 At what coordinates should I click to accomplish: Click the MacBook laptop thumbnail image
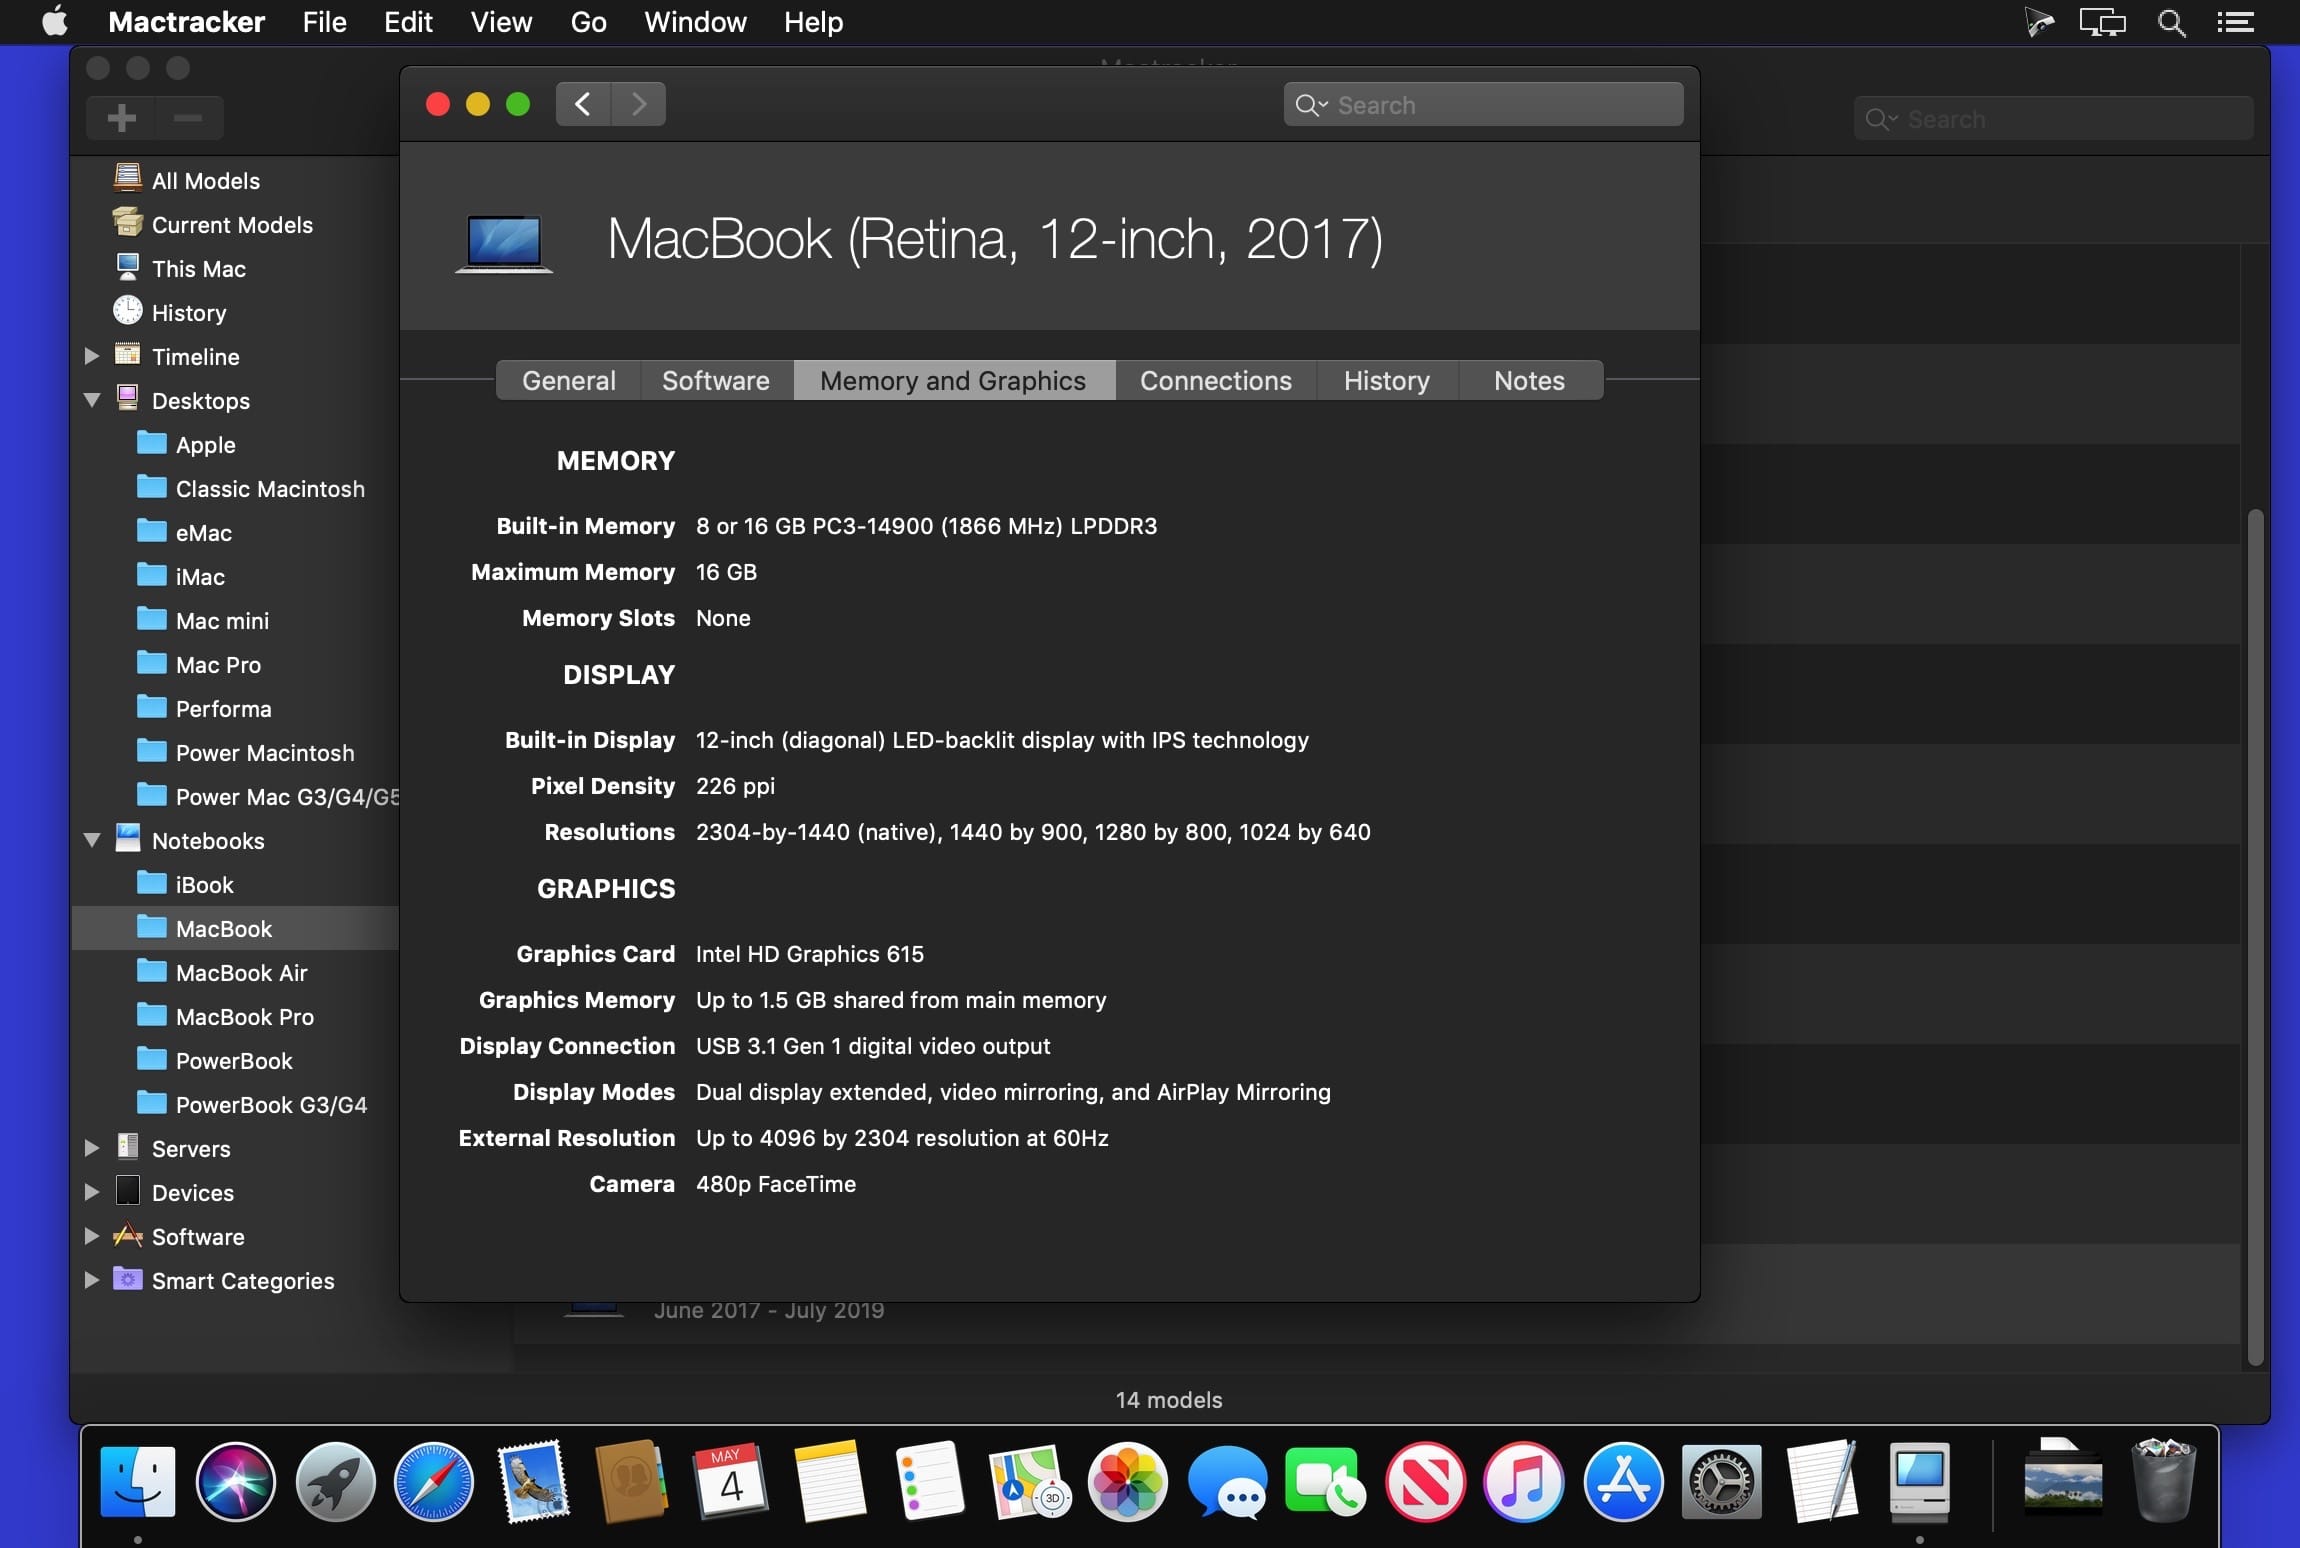pyautogui.click(x=505, y=241)
